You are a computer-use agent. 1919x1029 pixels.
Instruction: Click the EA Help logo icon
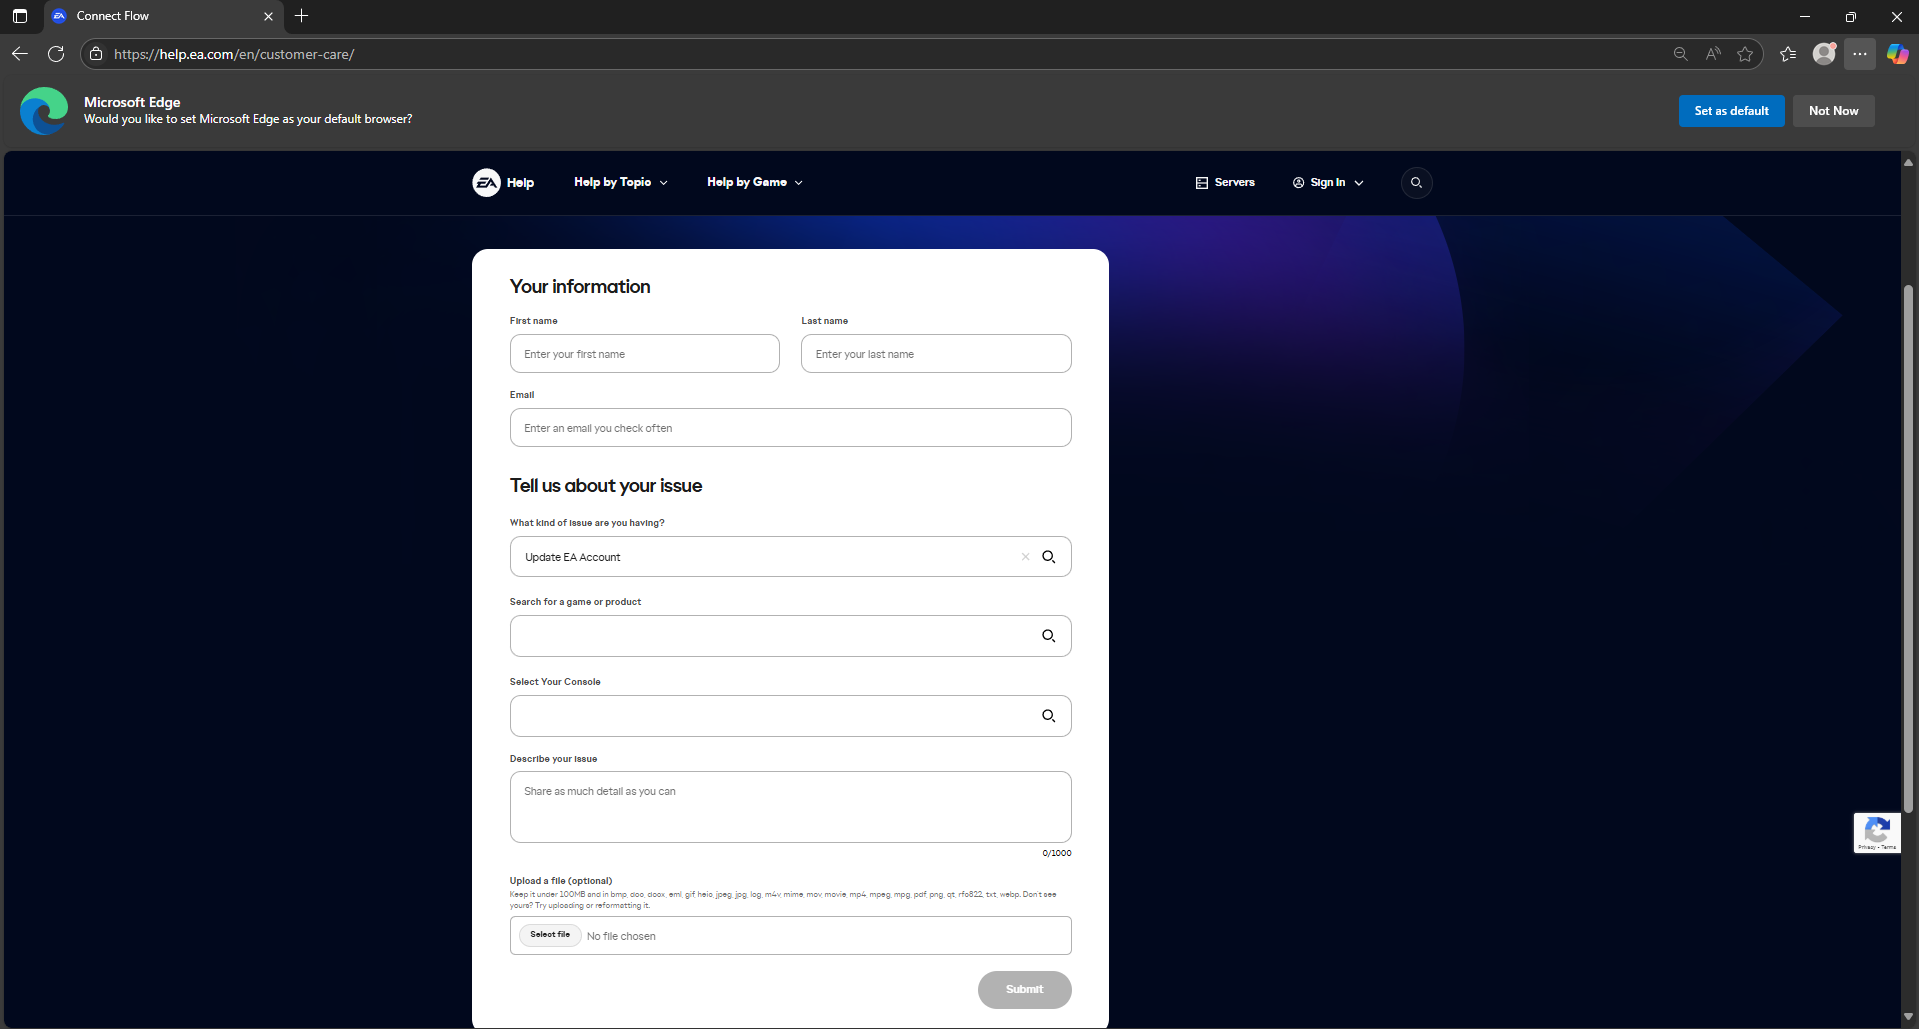[x=486, y=182]
